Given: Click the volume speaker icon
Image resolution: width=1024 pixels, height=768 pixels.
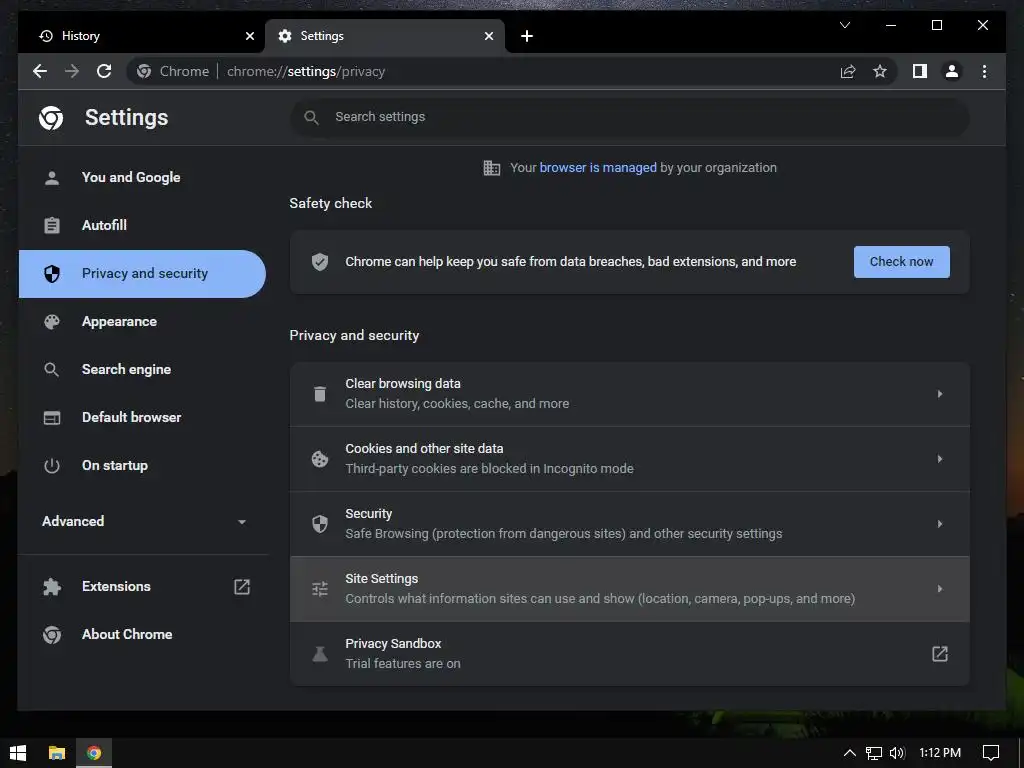Looking at the screenshot, I should pyautogui.click(x=897, y=753).
